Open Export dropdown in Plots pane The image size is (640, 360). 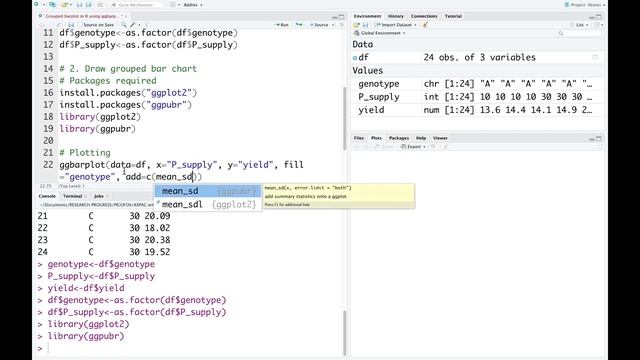pyautogui.click(x=413, y=147)
